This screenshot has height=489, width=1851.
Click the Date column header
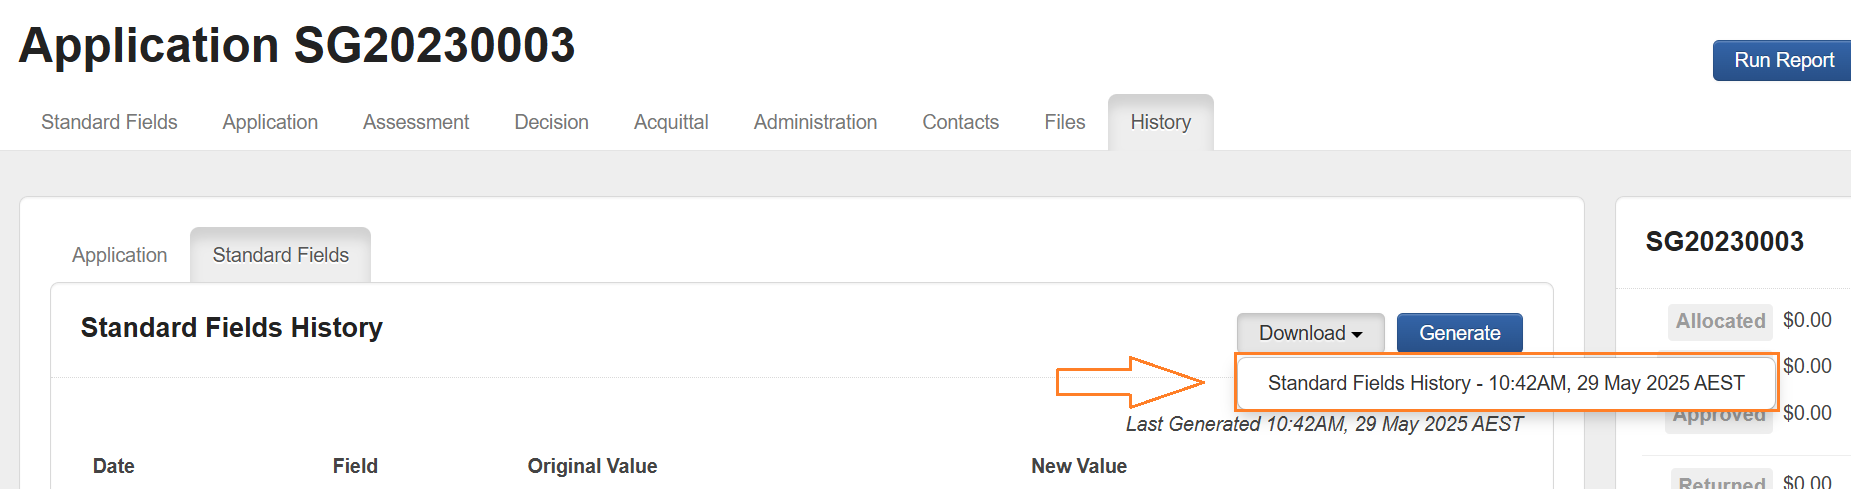tap(114, 466)
